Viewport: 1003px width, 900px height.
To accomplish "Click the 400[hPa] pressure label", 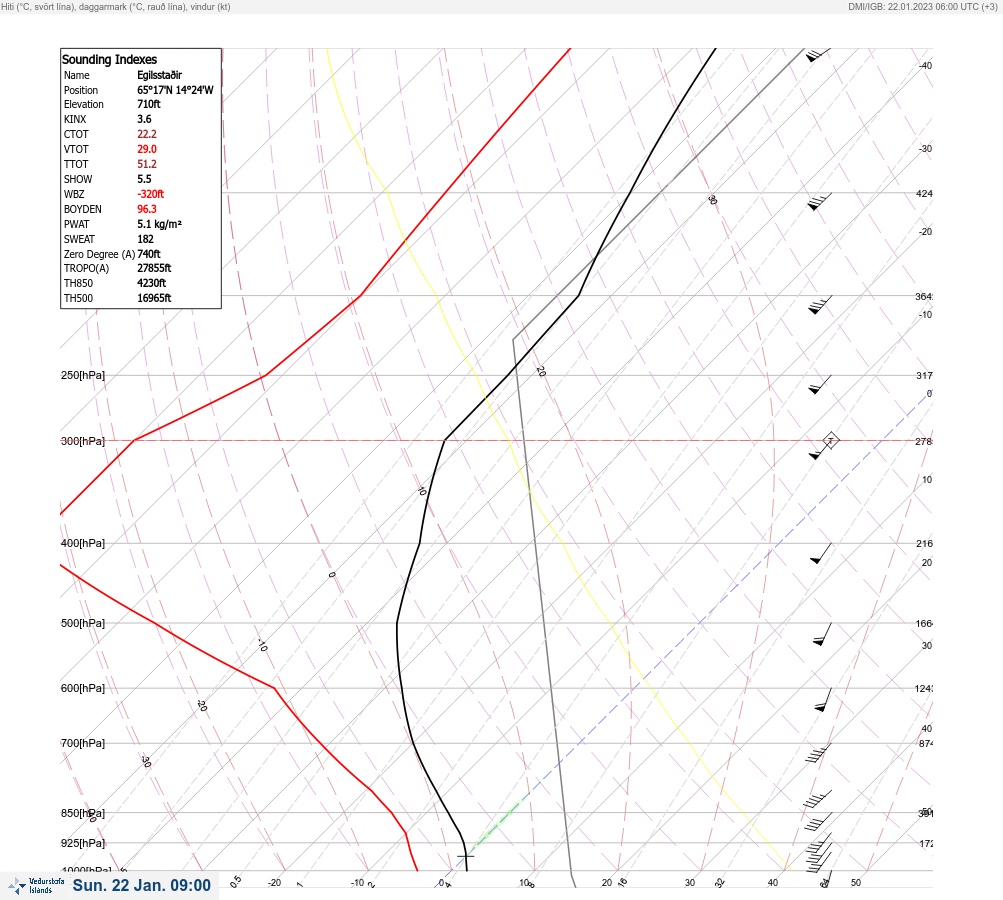I will 83,543.
